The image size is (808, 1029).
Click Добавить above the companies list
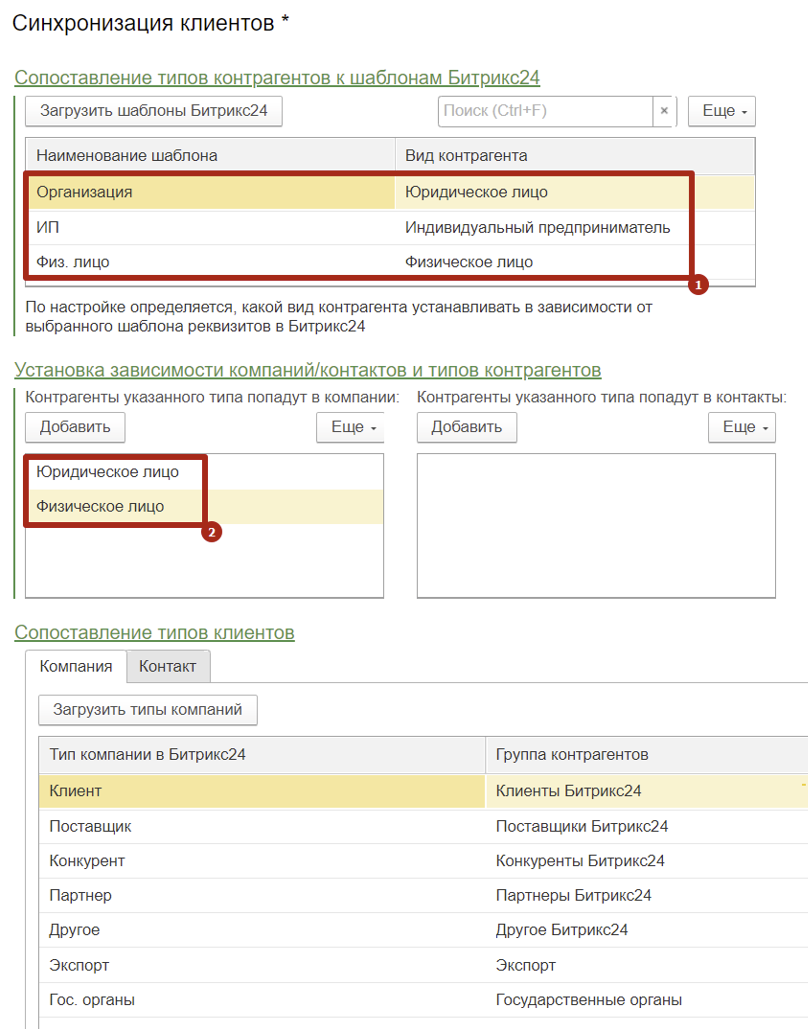coord(75,427)
